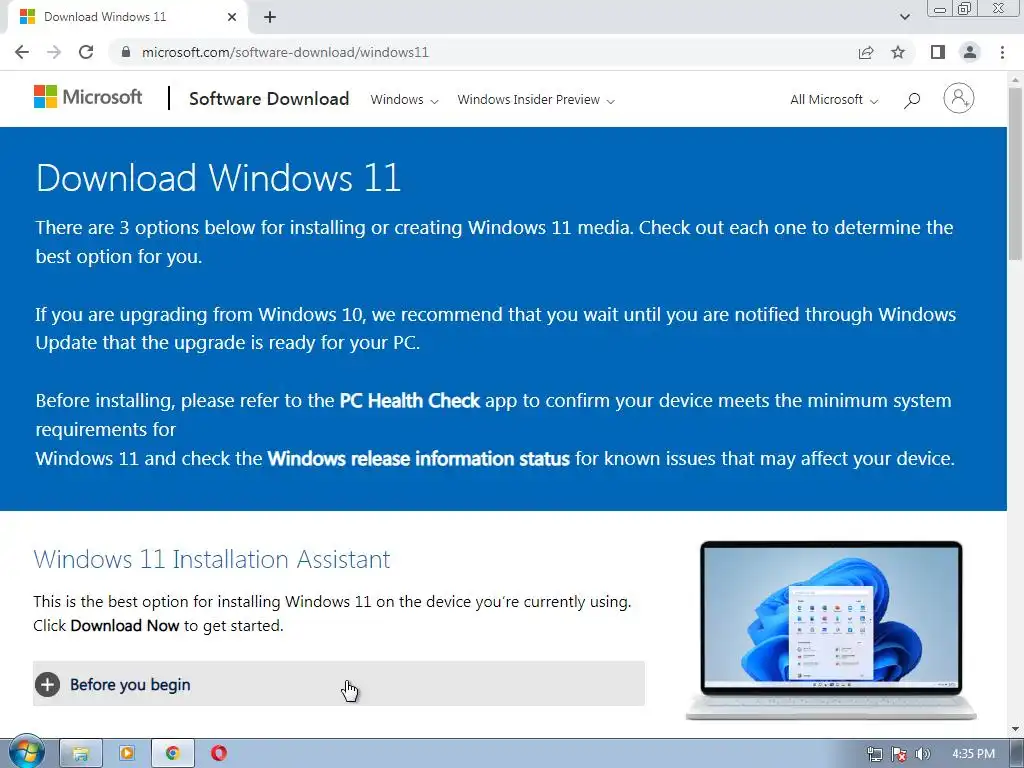This screenshot has width=1024, height=768.
Task: Open File Explorer from the taskbar
Action: click(81, 754)
